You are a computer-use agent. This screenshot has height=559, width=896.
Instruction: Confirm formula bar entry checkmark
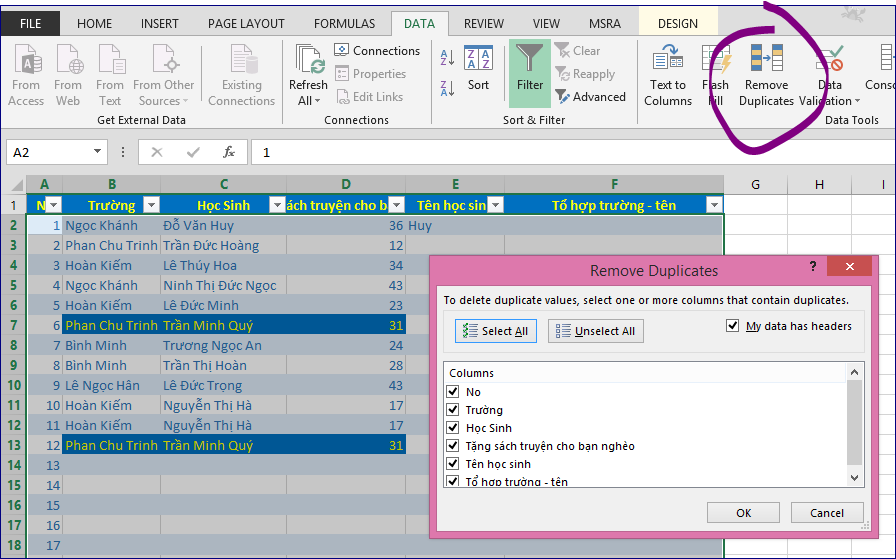coord(193,152)
